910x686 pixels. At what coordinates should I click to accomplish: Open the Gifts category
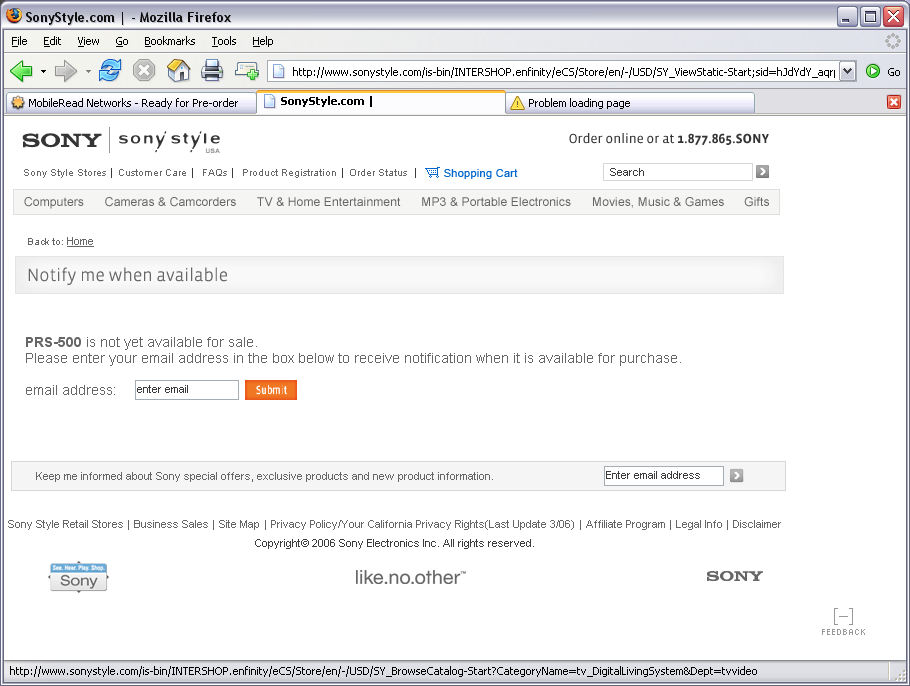757,202
